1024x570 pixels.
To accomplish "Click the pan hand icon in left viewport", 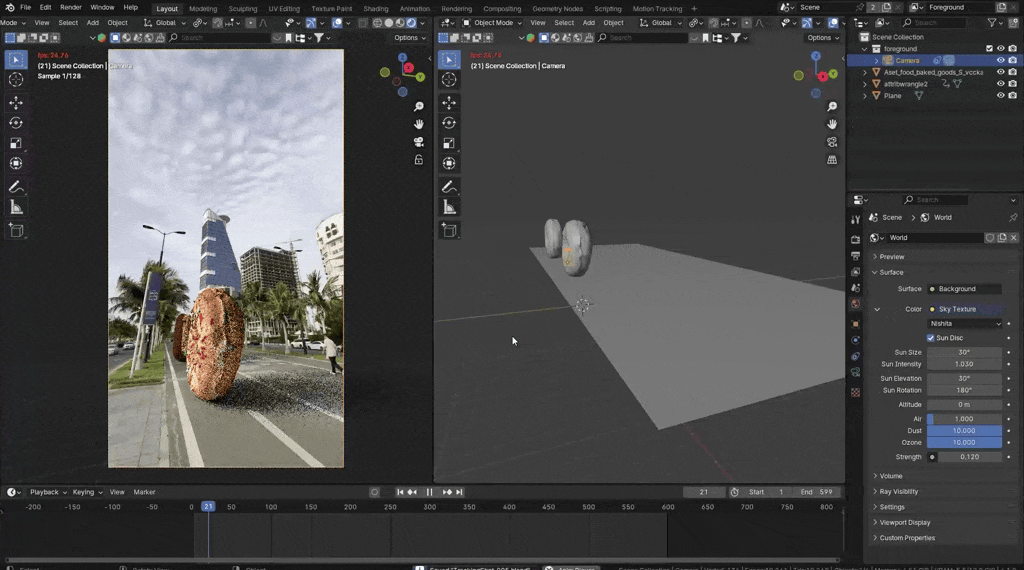I will [x=418, y=124].
